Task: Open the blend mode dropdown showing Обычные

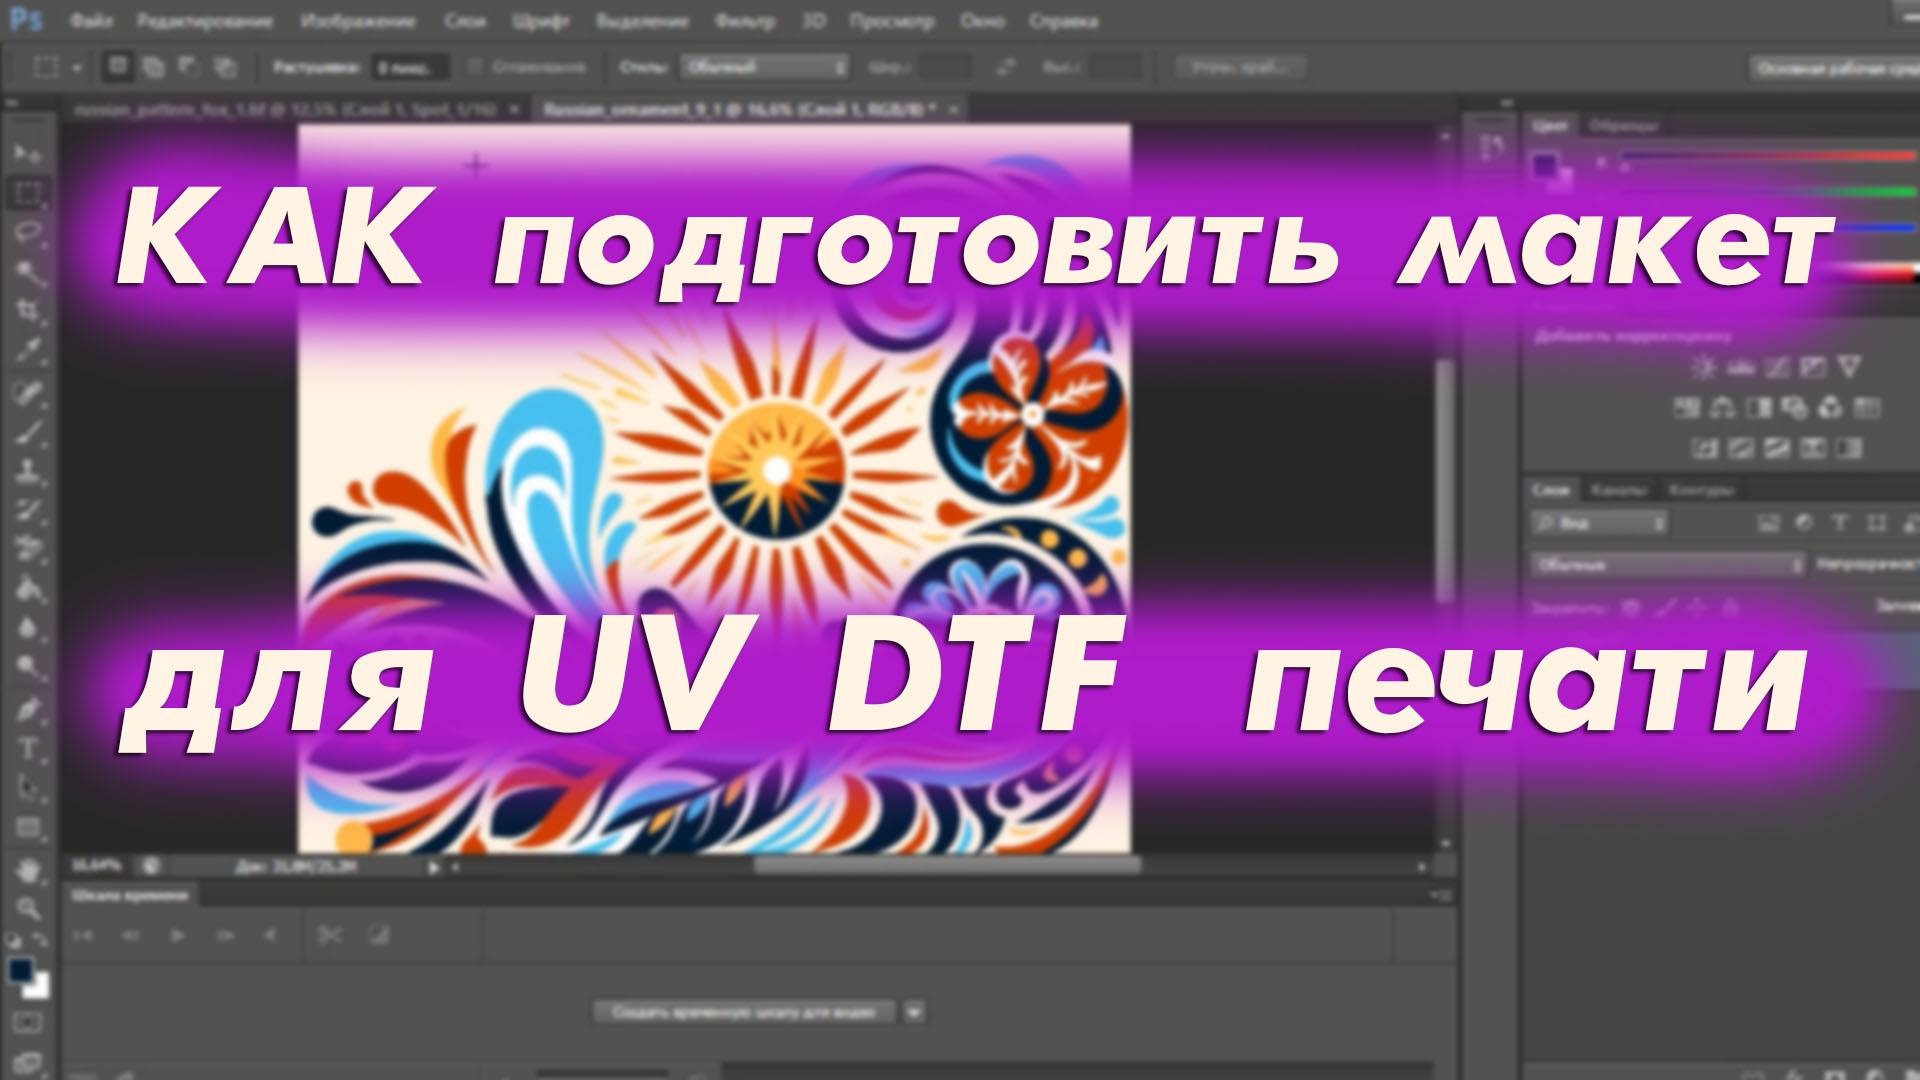Action: pyautogui.click(x=1670, y=565)
